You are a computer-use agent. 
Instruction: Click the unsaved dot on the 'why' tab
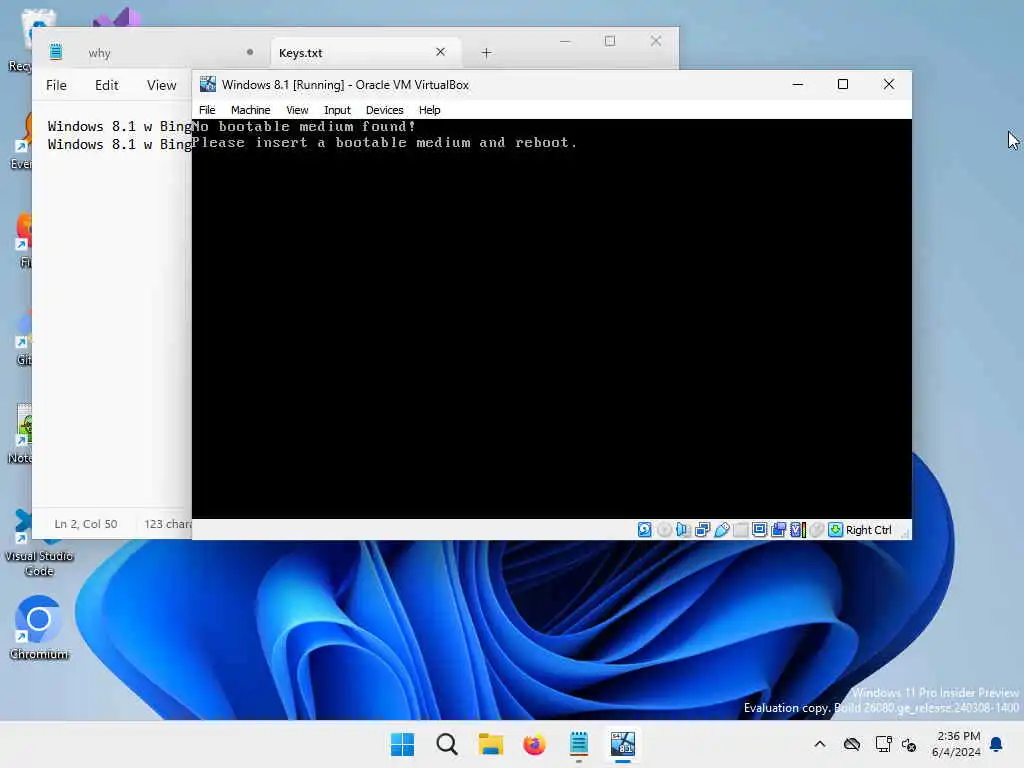[250, 52]
